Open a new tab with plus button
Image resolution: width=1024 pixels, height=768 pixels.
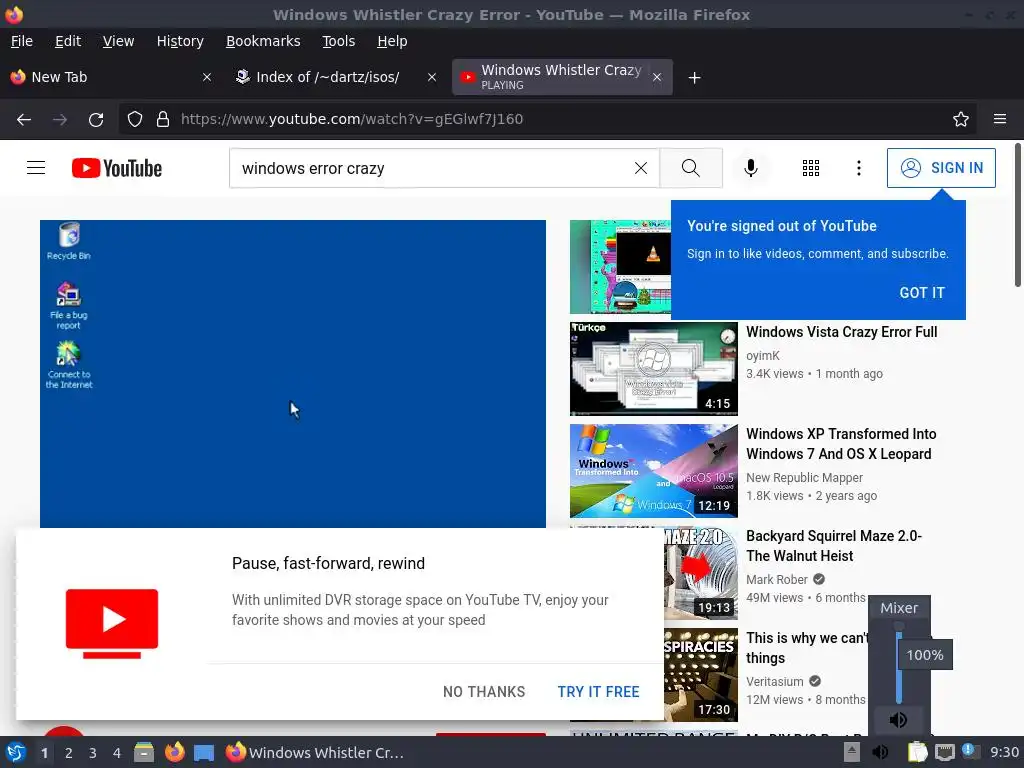point(695,78)
